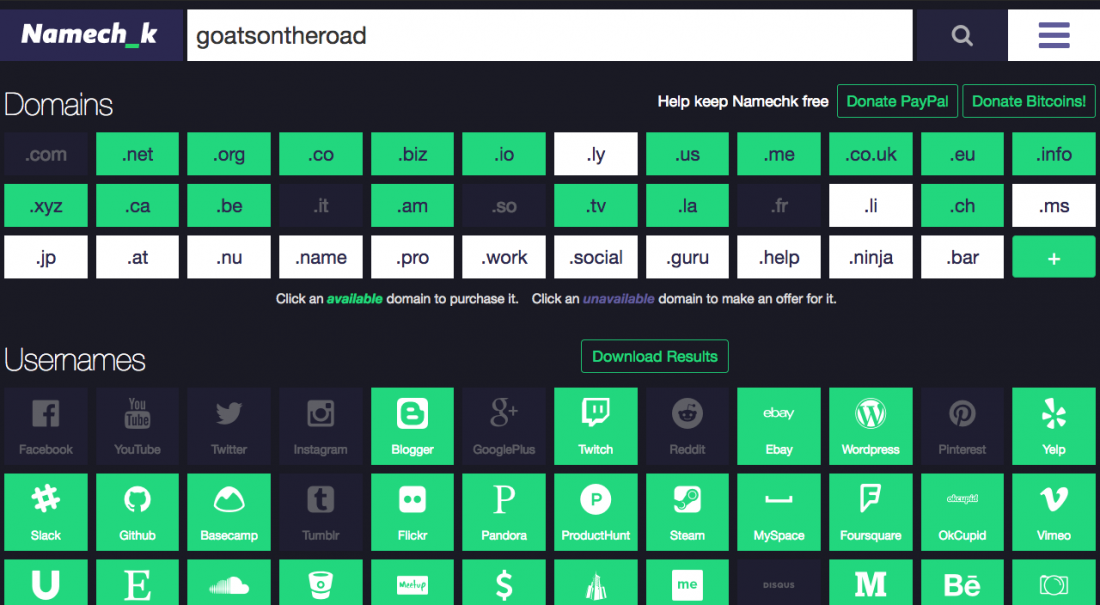This screenshot has width=1100, height=605.
Task: Claim the MySpace username
Action: 779,512
